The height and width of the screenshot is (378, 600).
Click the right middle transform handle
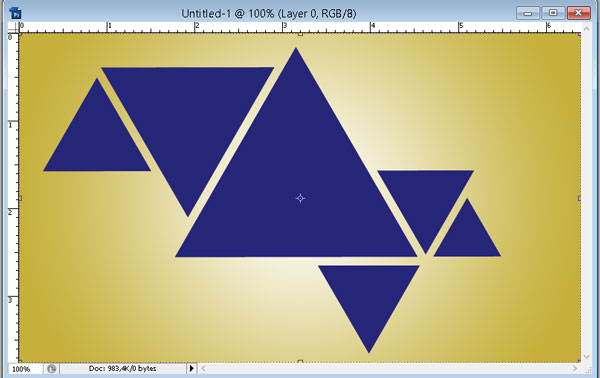click(579, 198)
